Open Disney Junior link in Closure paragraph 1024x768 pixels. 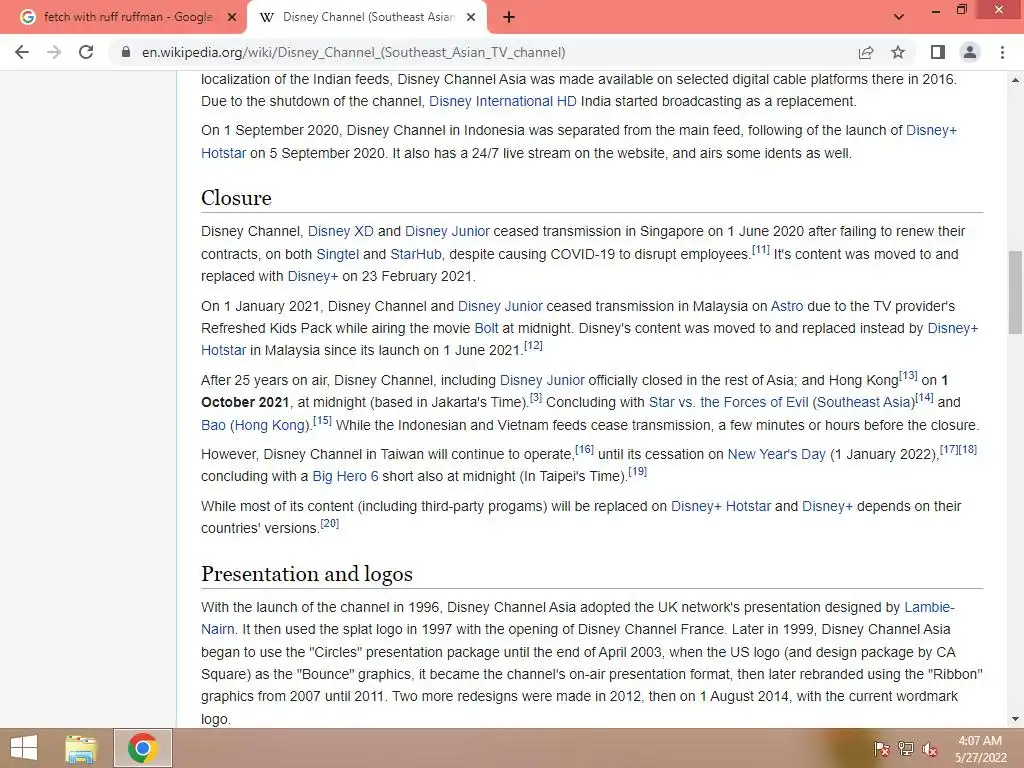(x=447, y=231)
